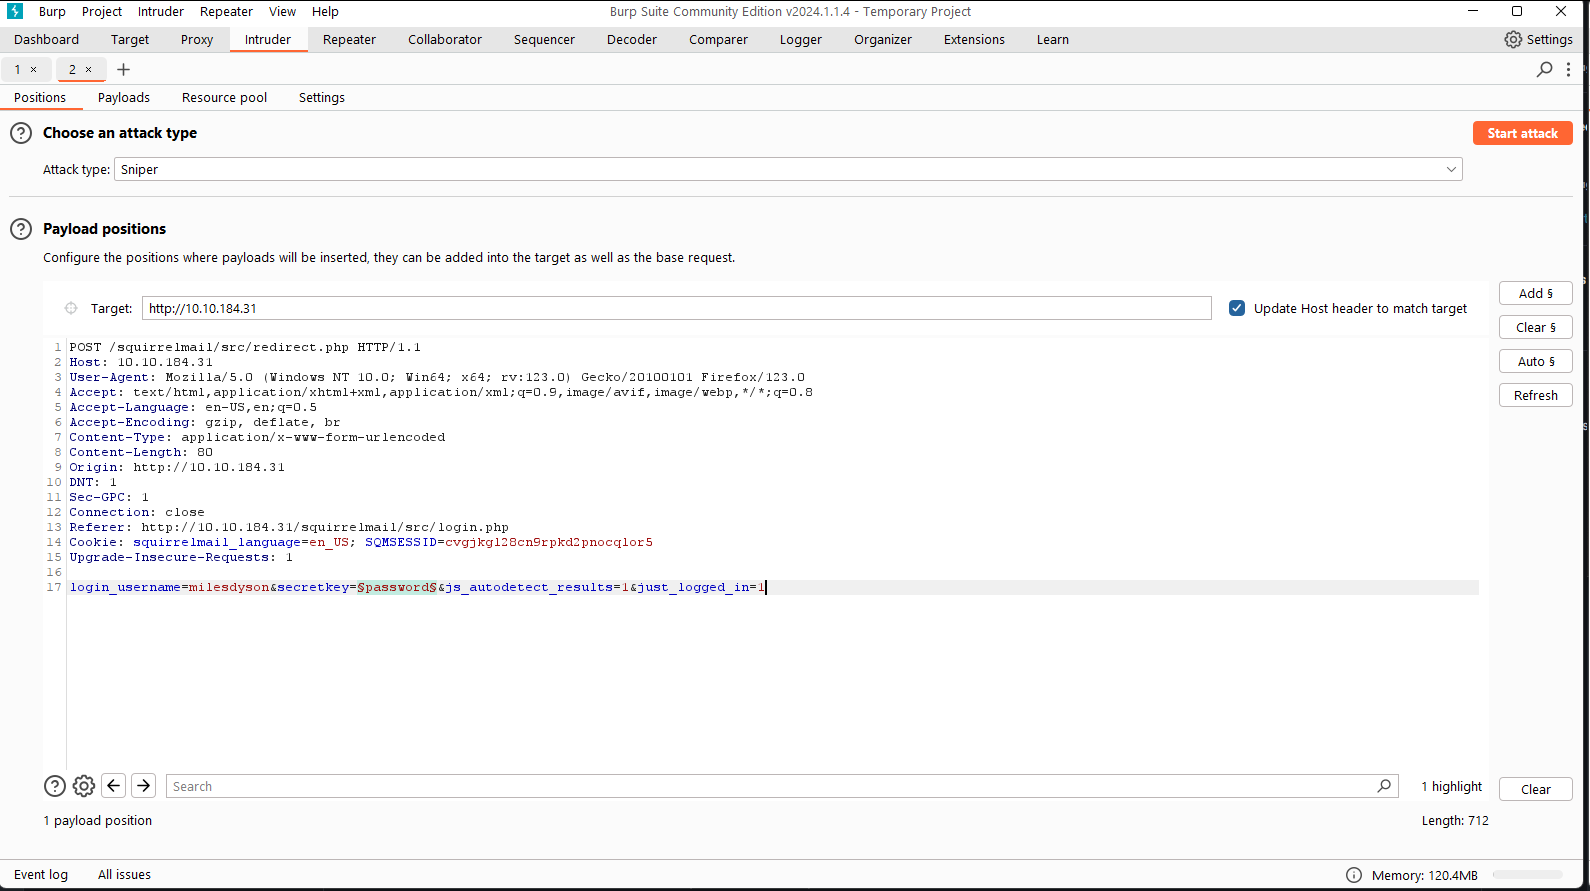Switch to the Comparer tab
Image resolution: width=1590 pixels, height=891 pixels.
[x=718, y=39]
